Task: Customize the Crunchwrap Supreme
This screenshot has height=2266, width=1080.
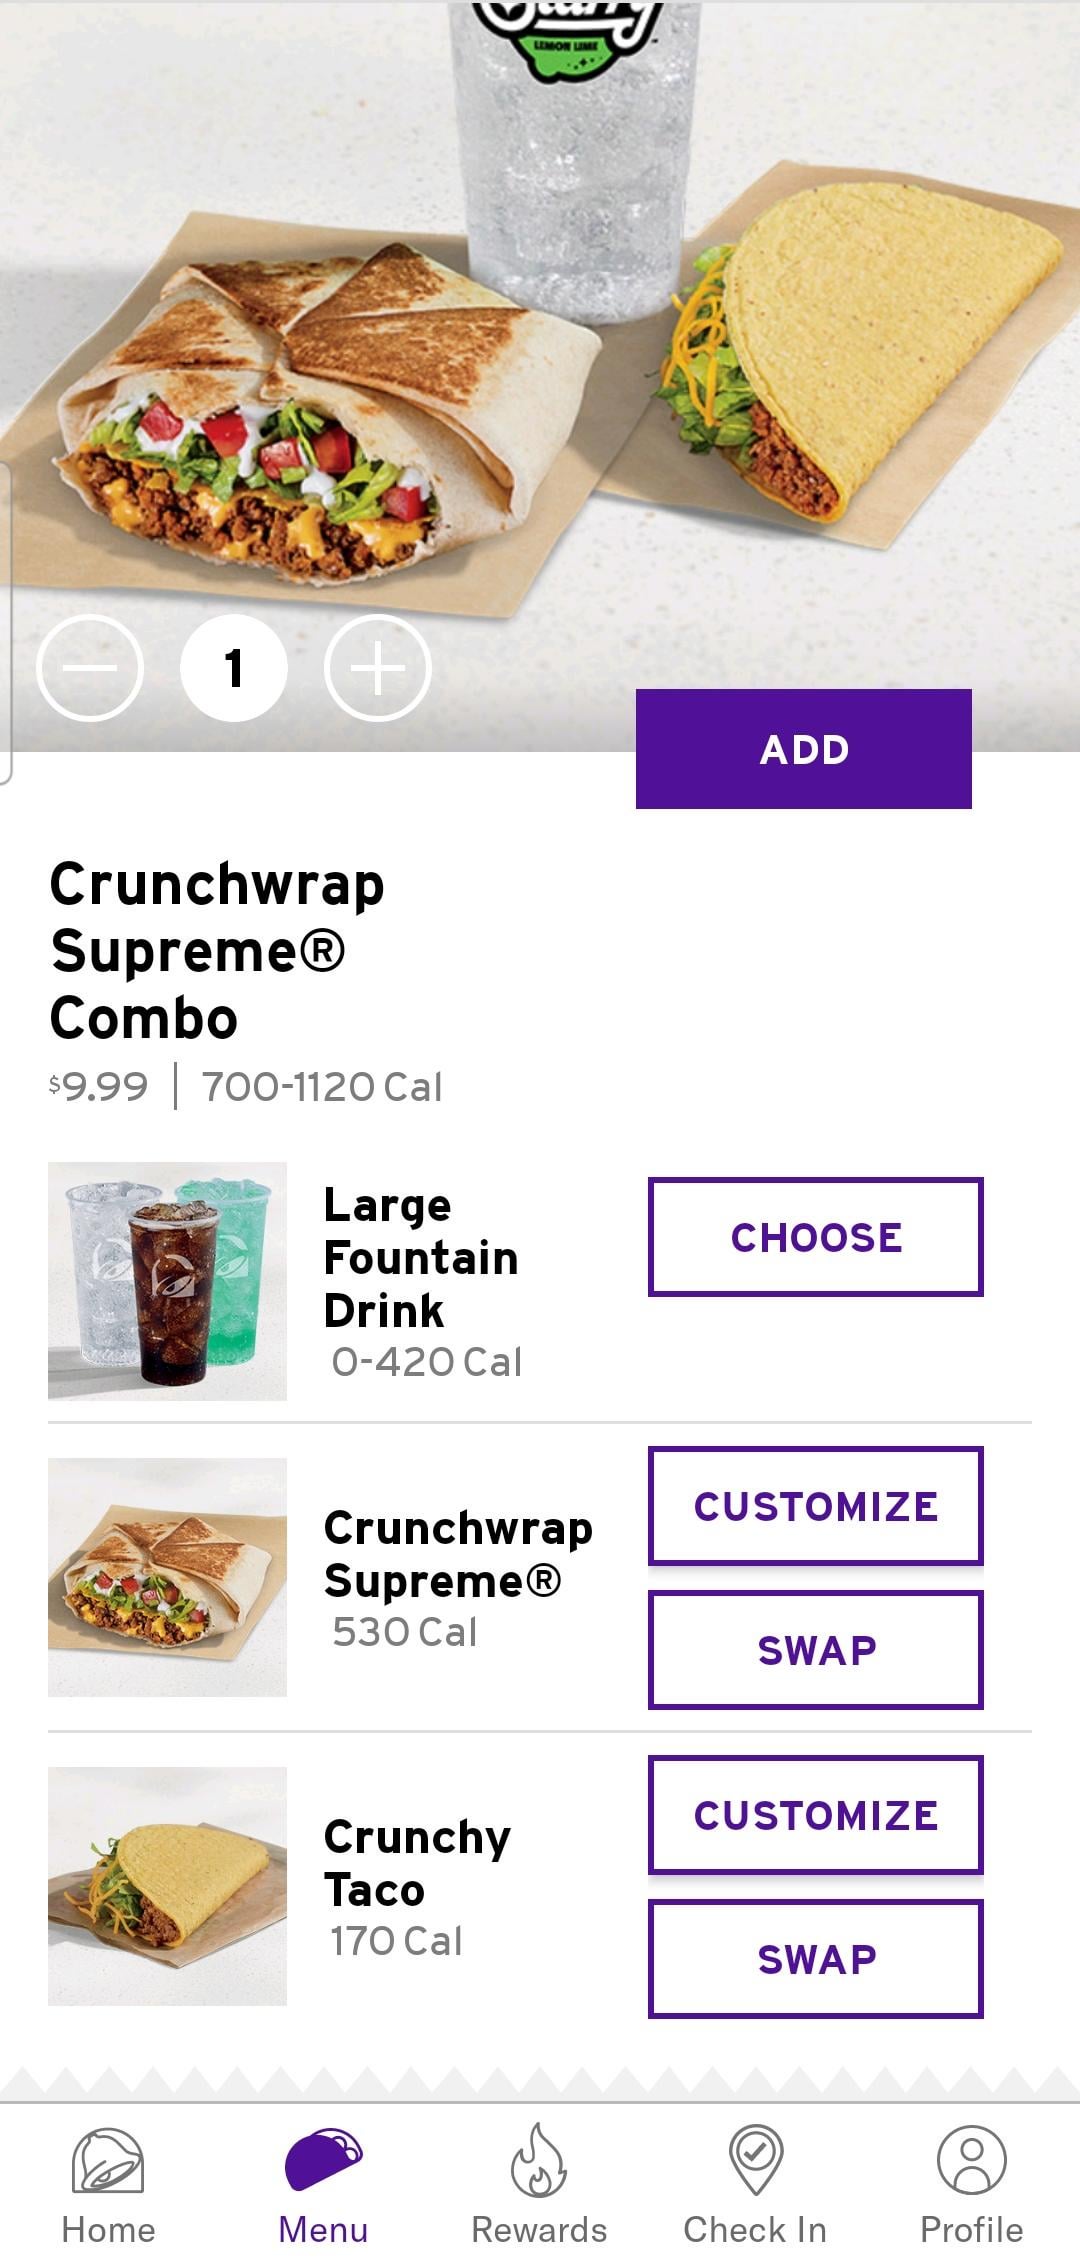Action: point(815,1506)
